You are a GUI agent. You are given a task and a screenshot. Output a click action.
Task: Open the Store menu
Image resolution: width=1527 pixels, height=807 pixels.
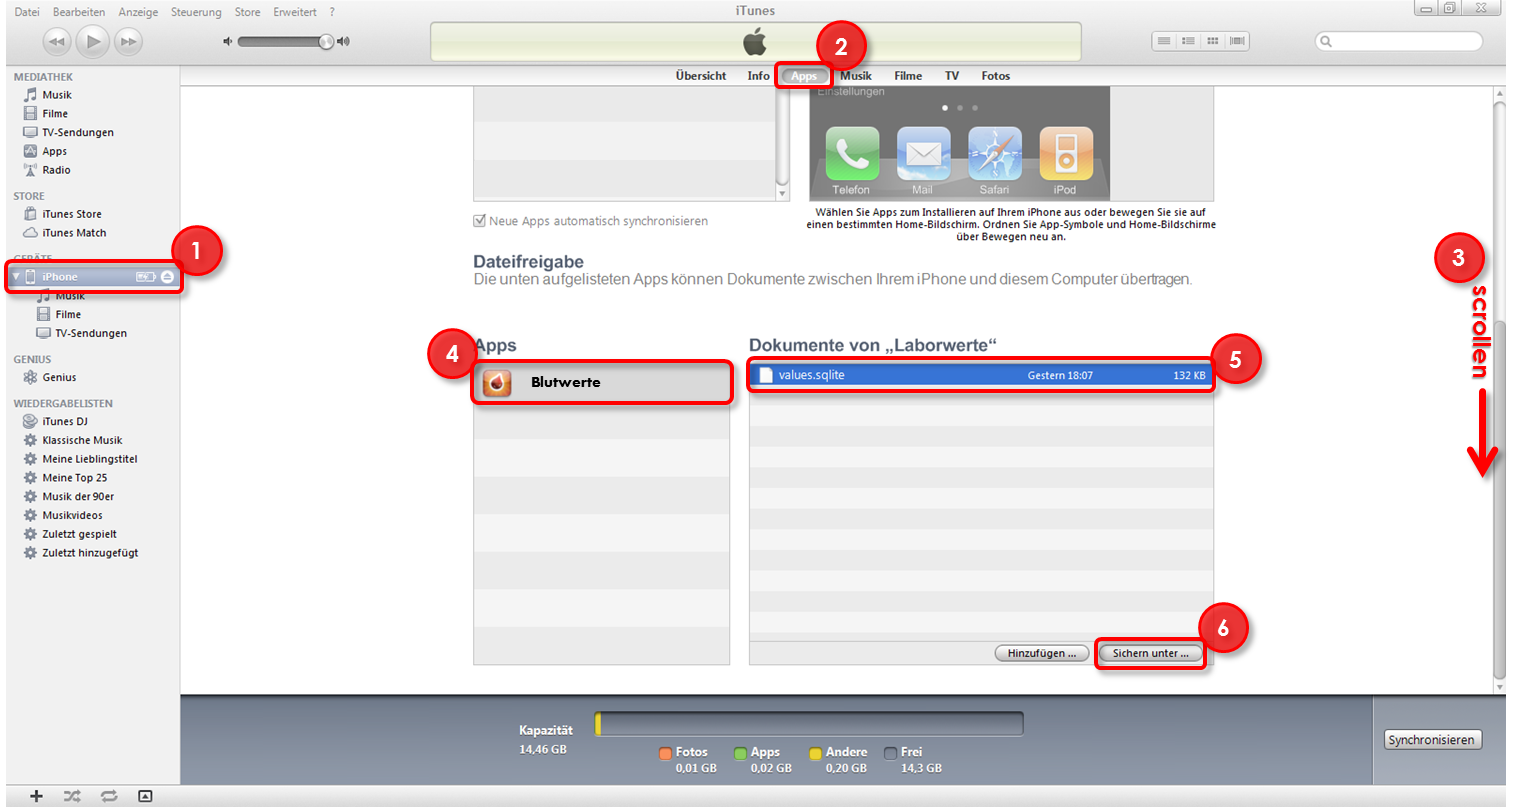[x=247, y=12]
